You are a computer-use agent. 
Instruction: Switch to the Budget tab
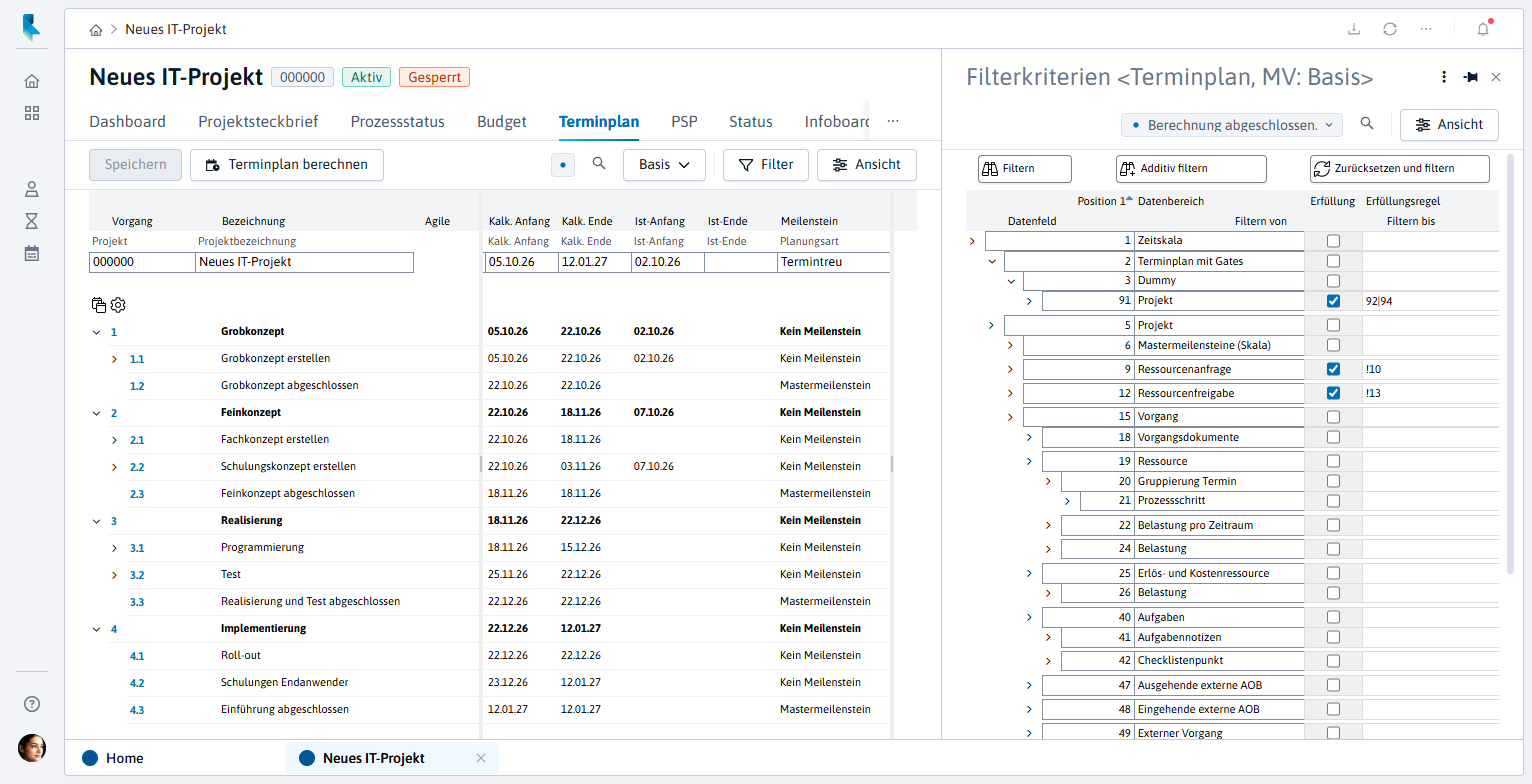coord(502,122)
